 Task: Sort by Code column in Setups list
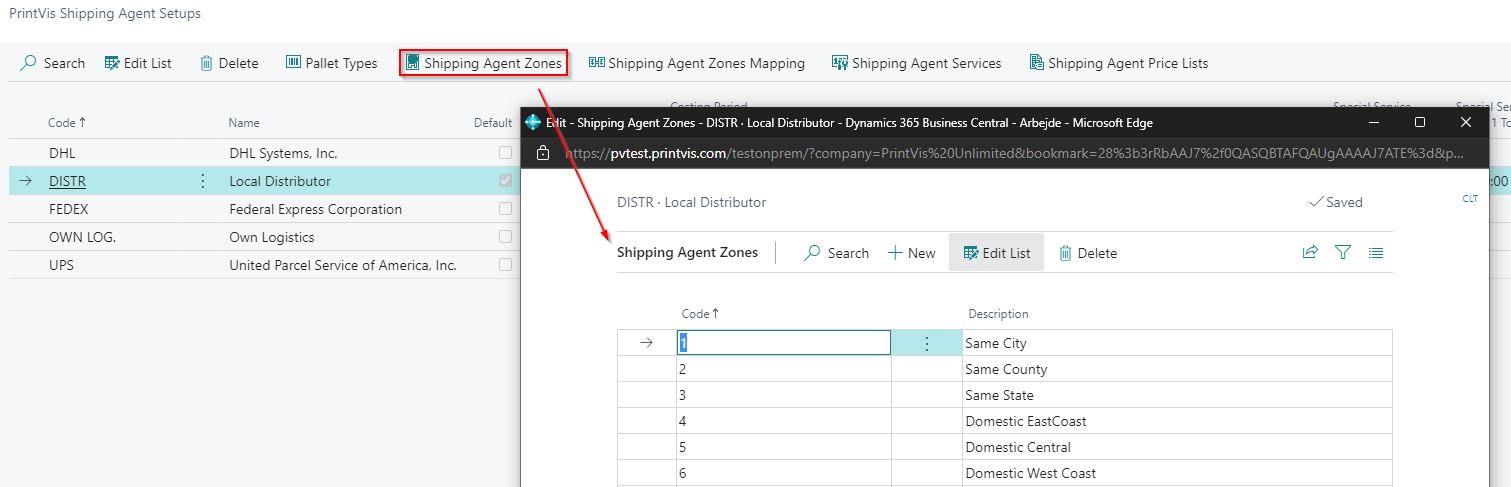tap(67, 123)
